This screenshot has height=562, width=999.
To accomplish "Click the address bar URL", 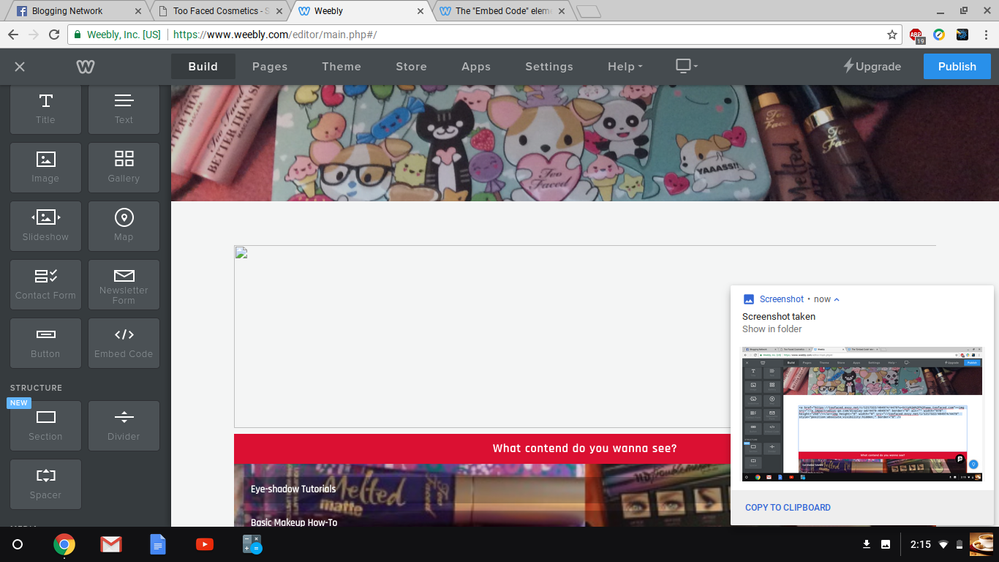I will point(275,34).
